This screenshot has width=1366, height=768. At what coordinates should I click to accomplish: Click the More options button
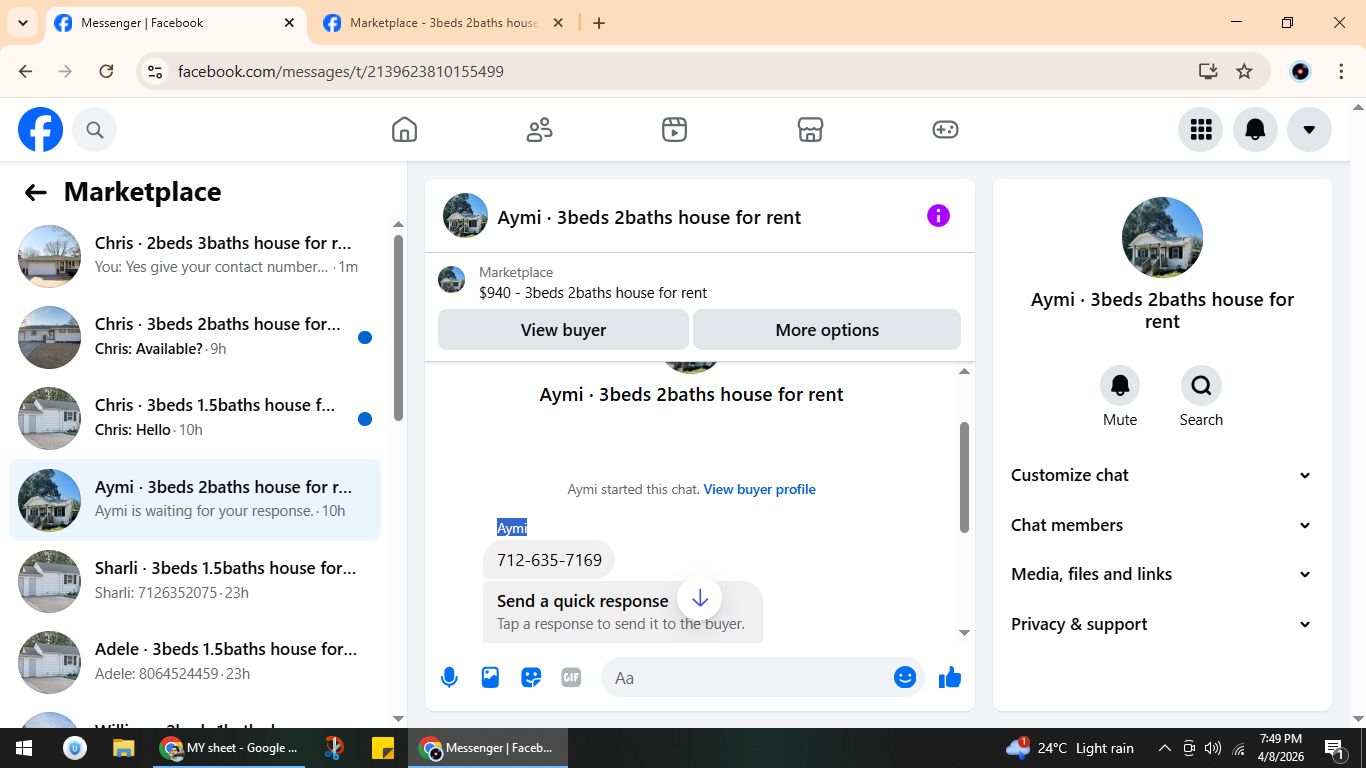click(827, 330)
